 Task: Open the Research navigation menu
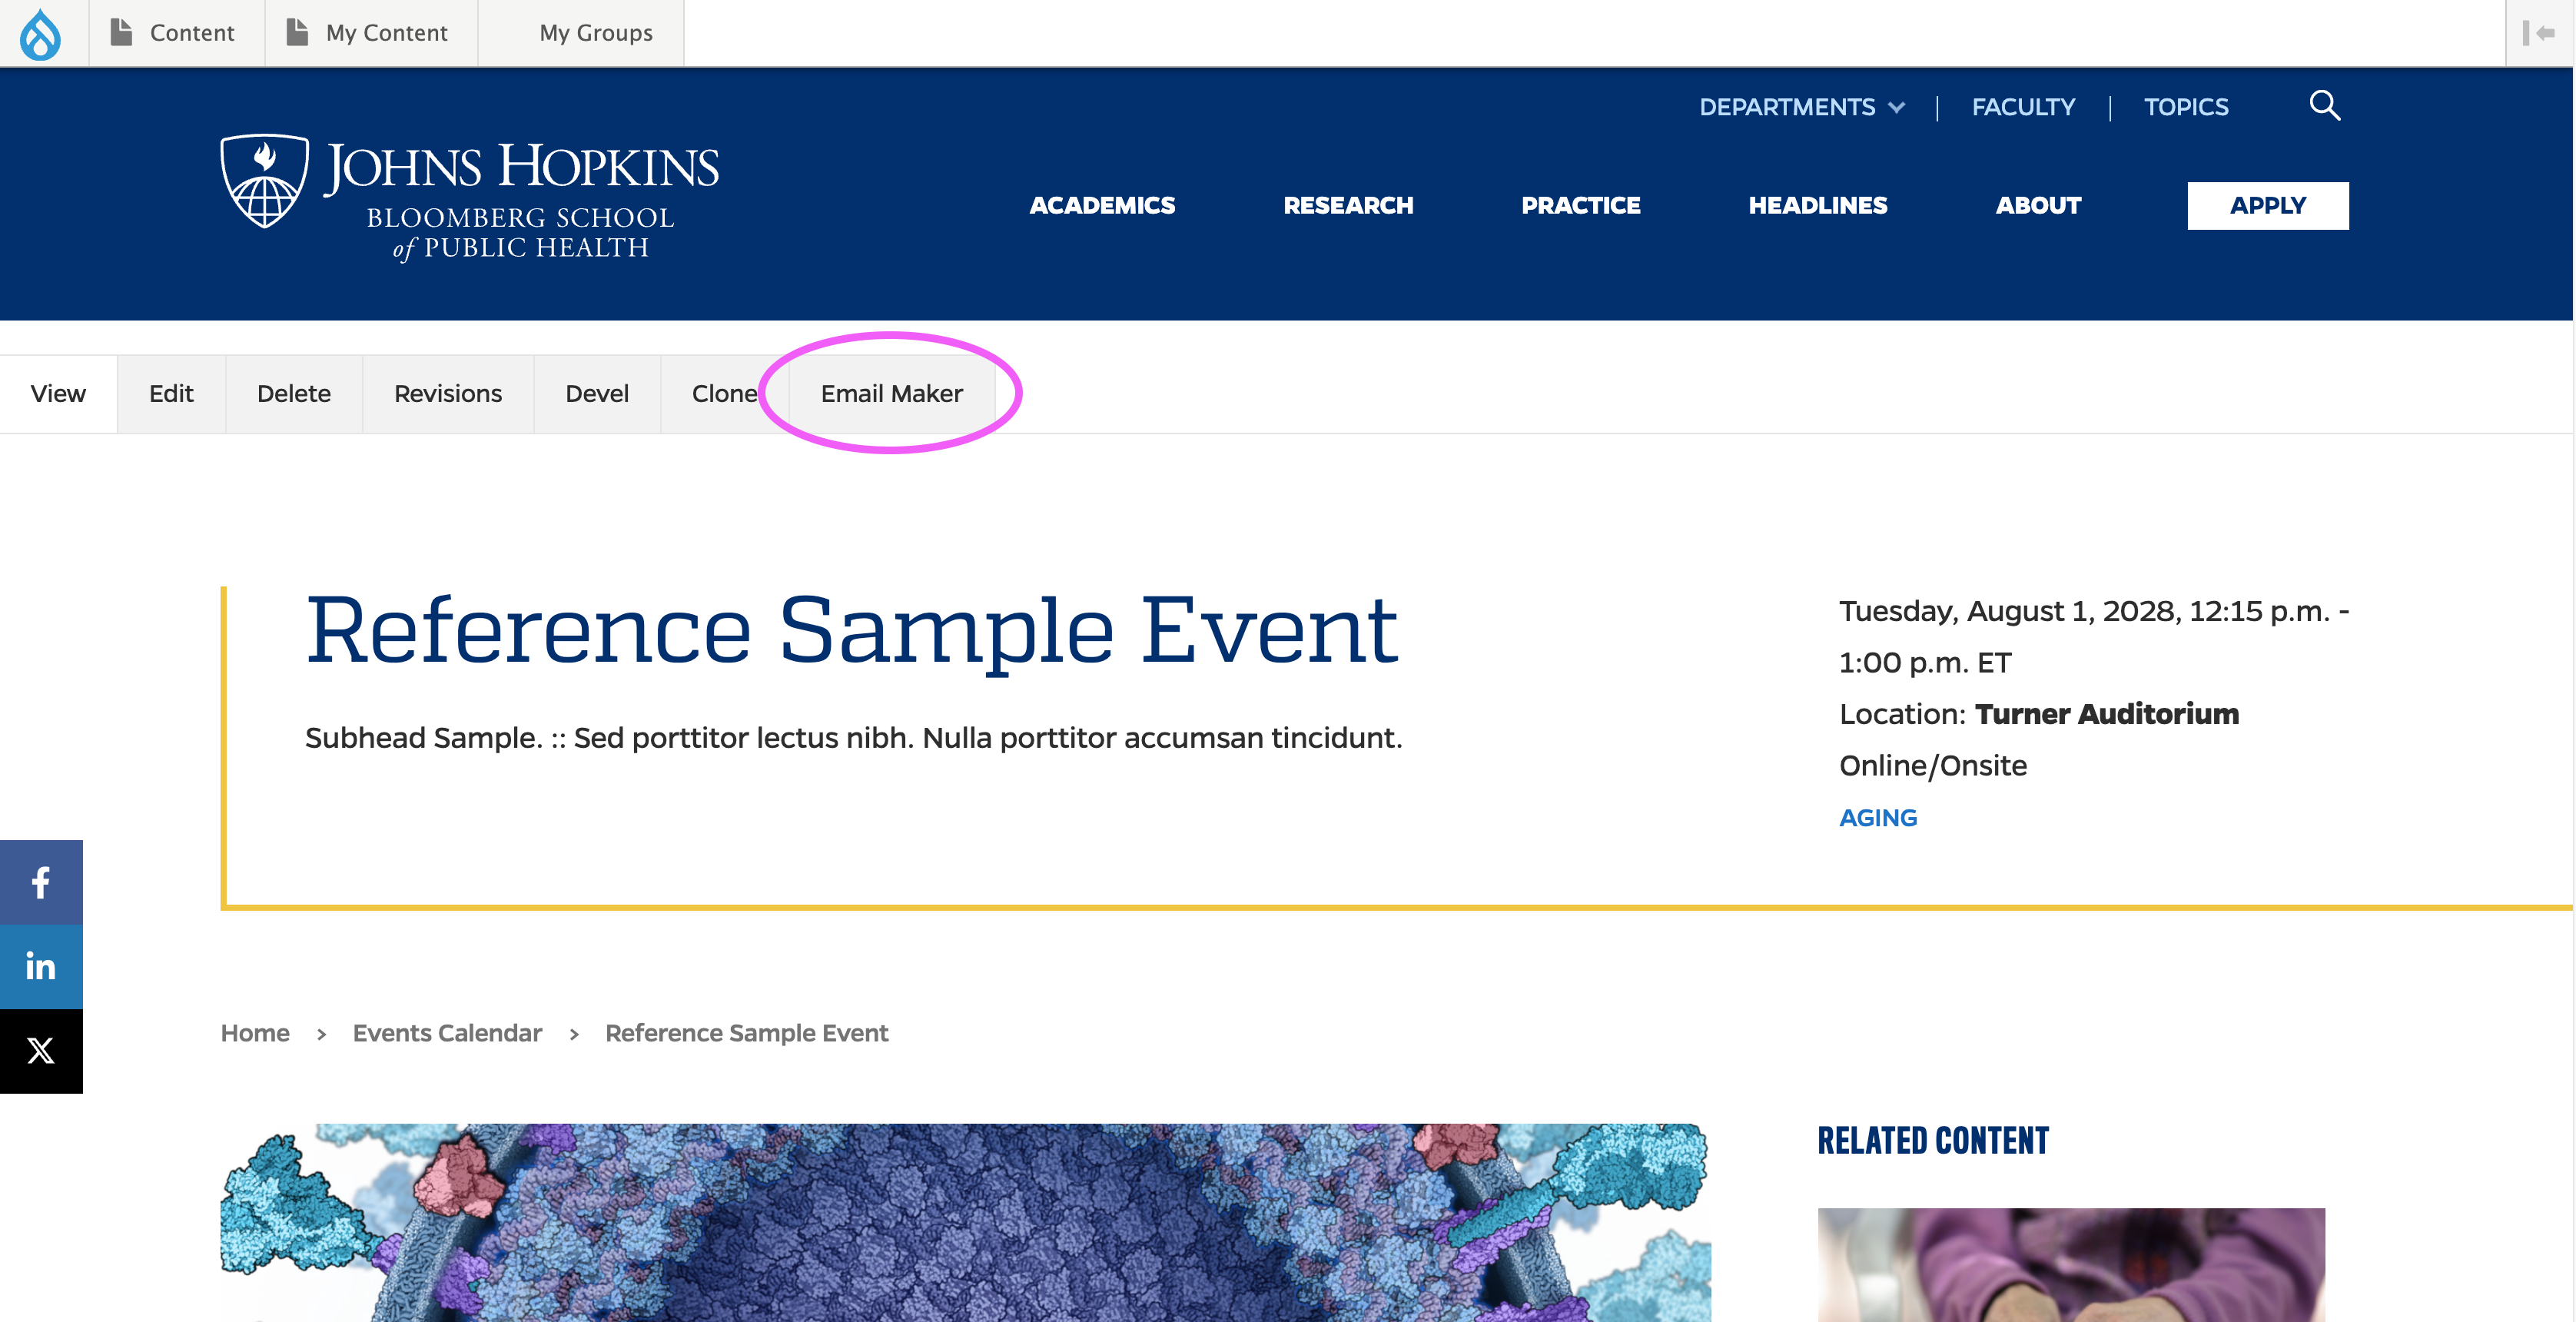click(x=1348, y=205)
